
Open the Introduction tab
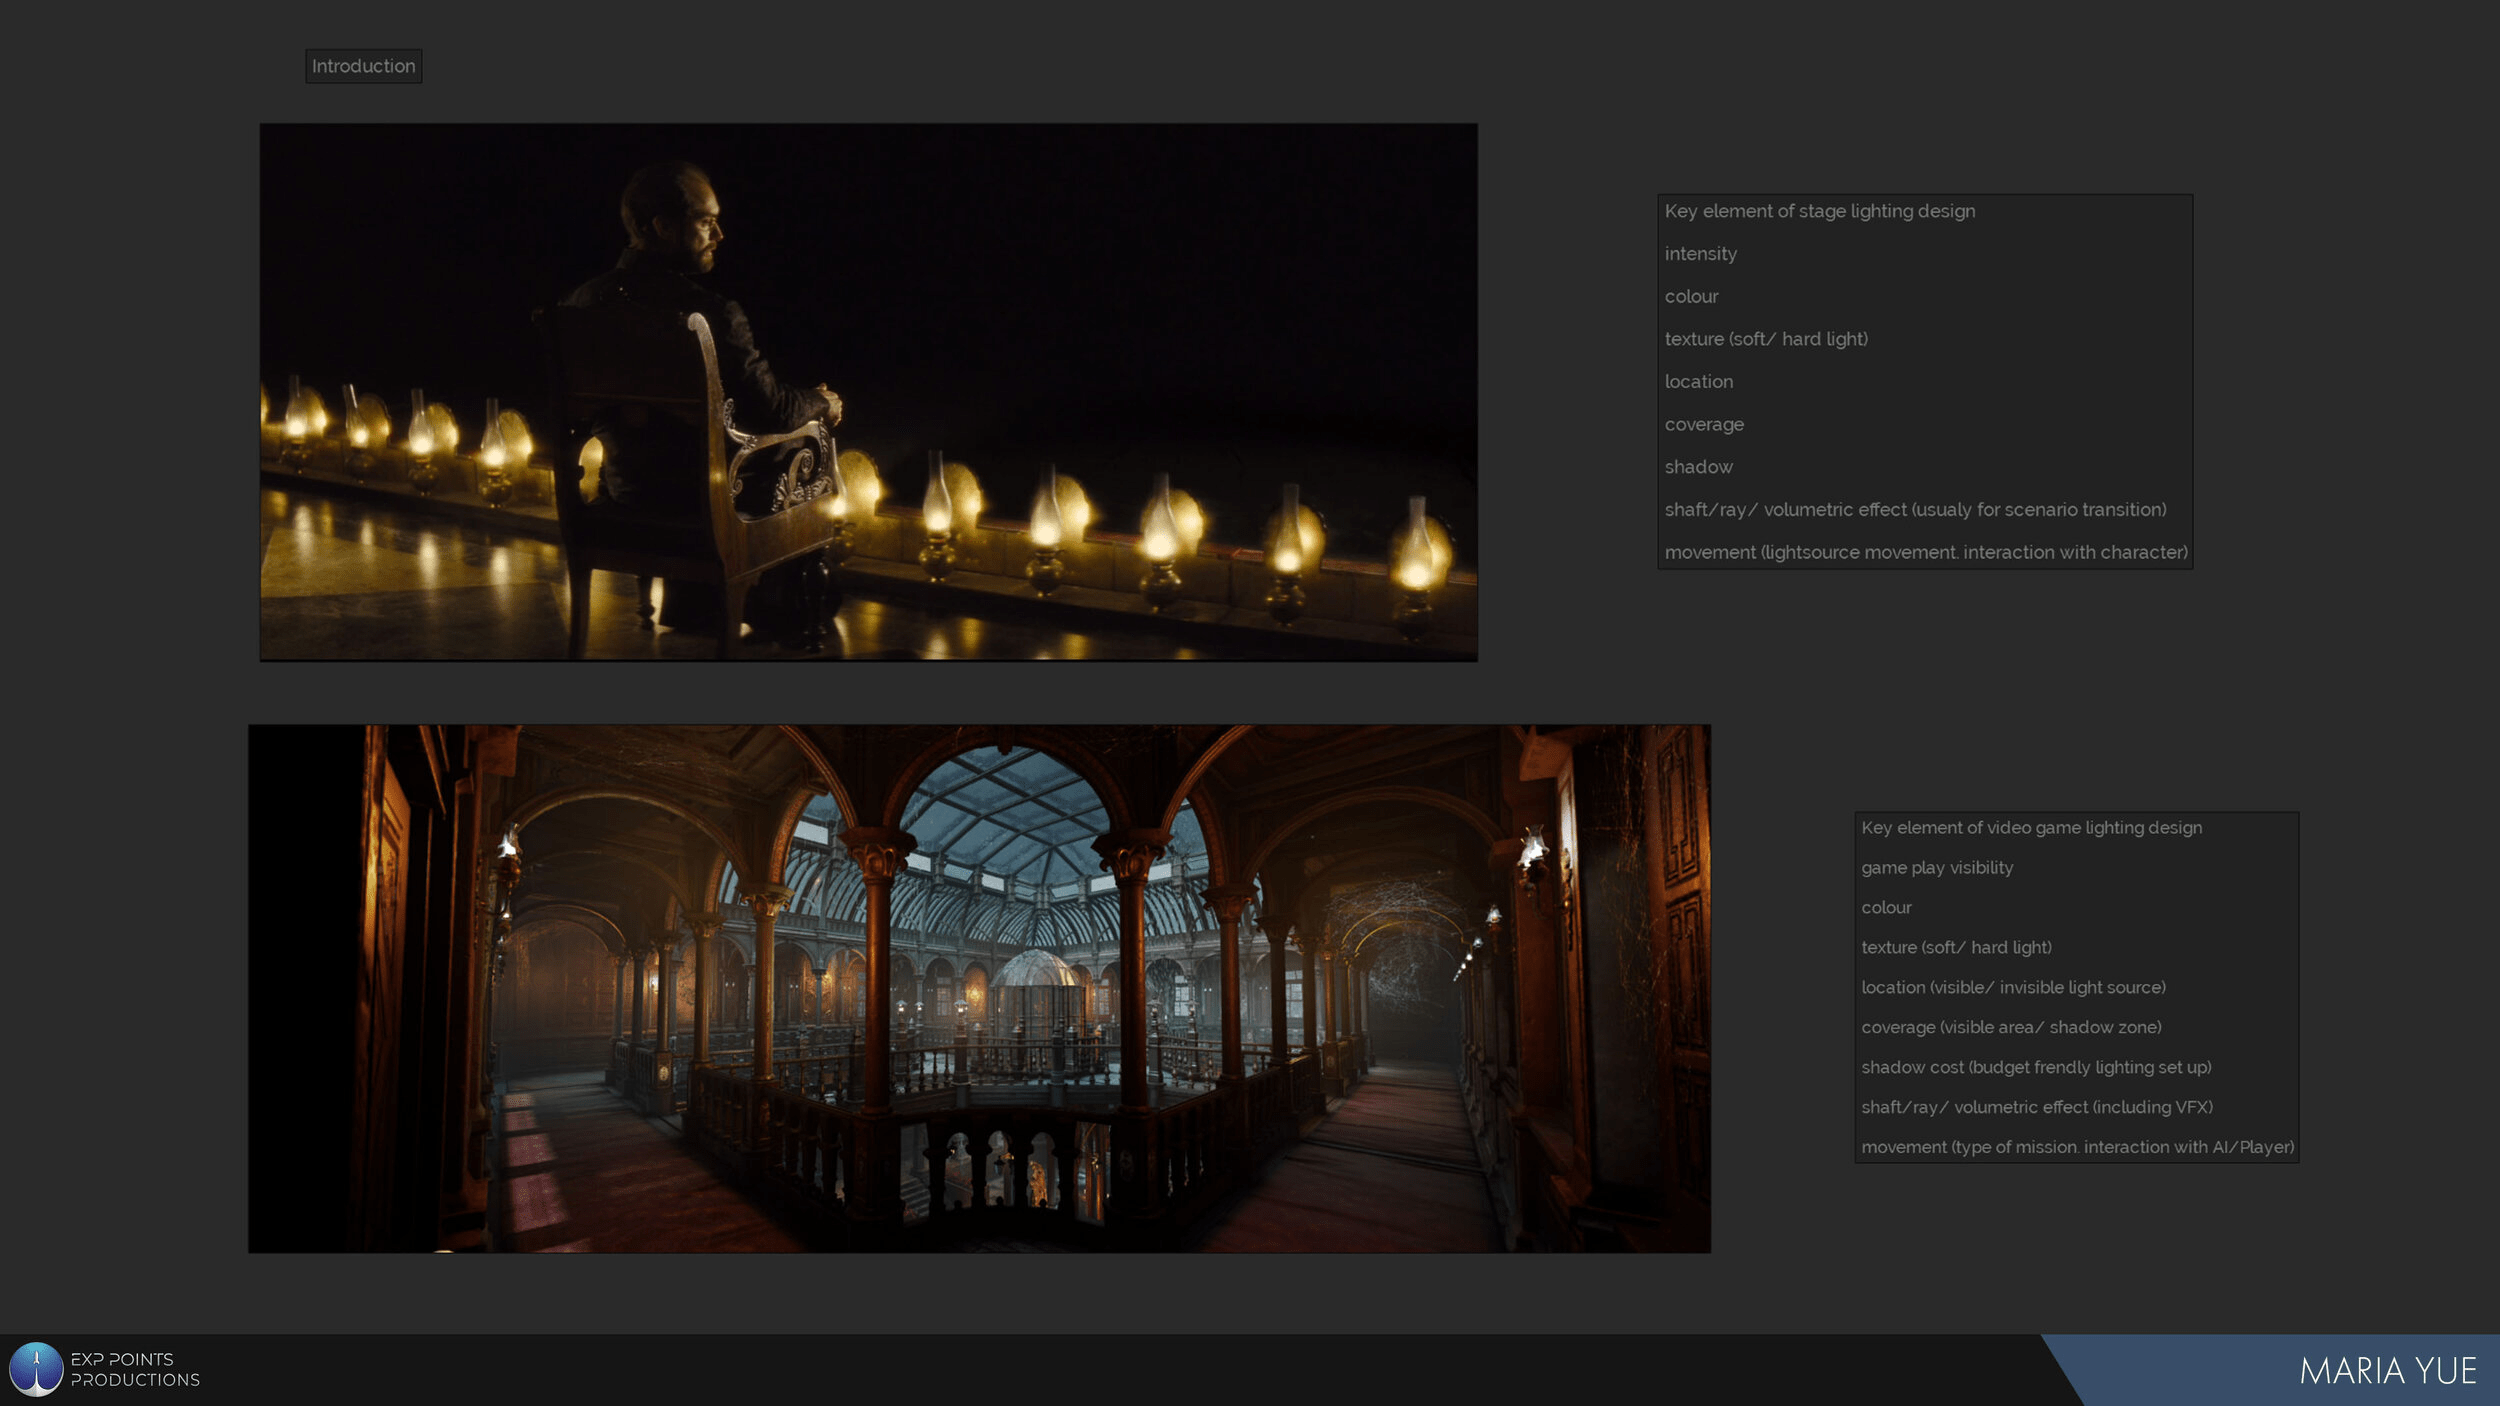tap(362, 66)
